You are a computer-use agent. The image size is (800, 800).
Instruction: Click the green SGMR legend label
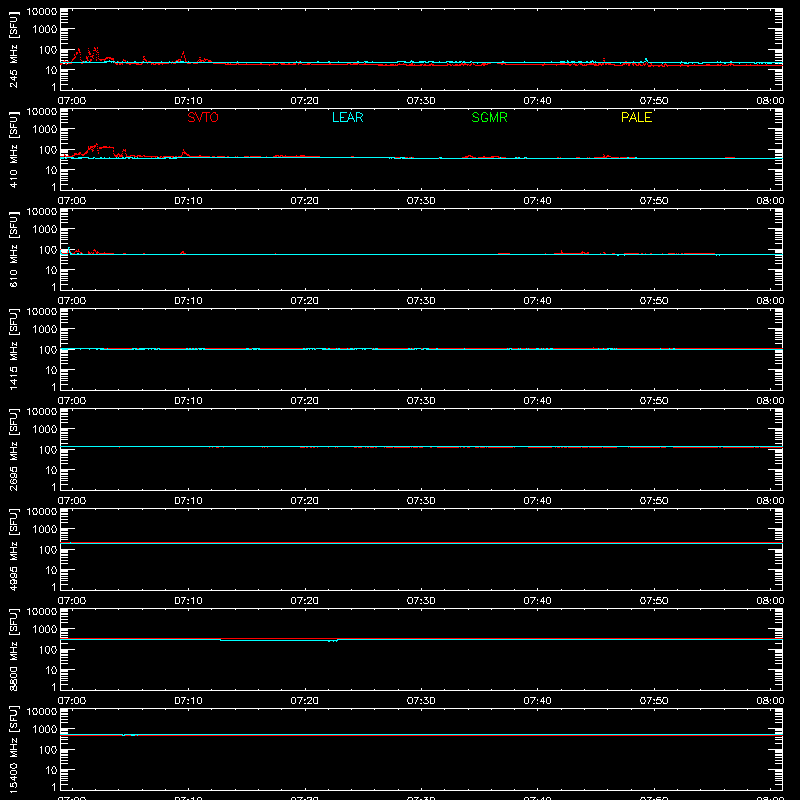coord(489,117)
